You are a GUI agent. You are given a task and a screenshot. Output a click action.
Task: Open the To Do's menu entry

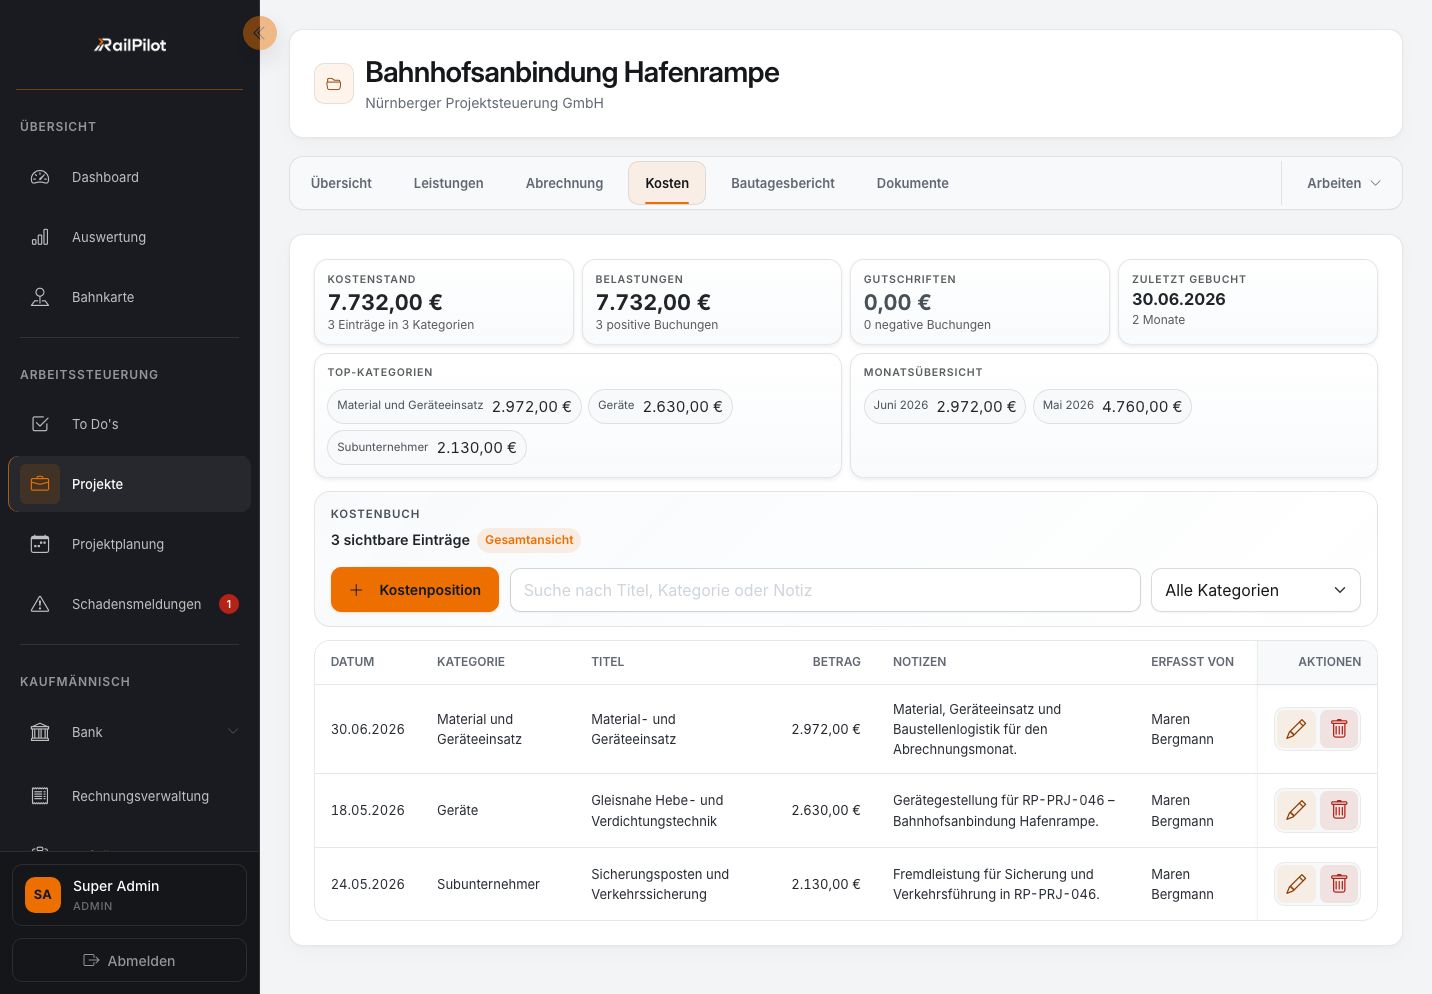[129, 424]
